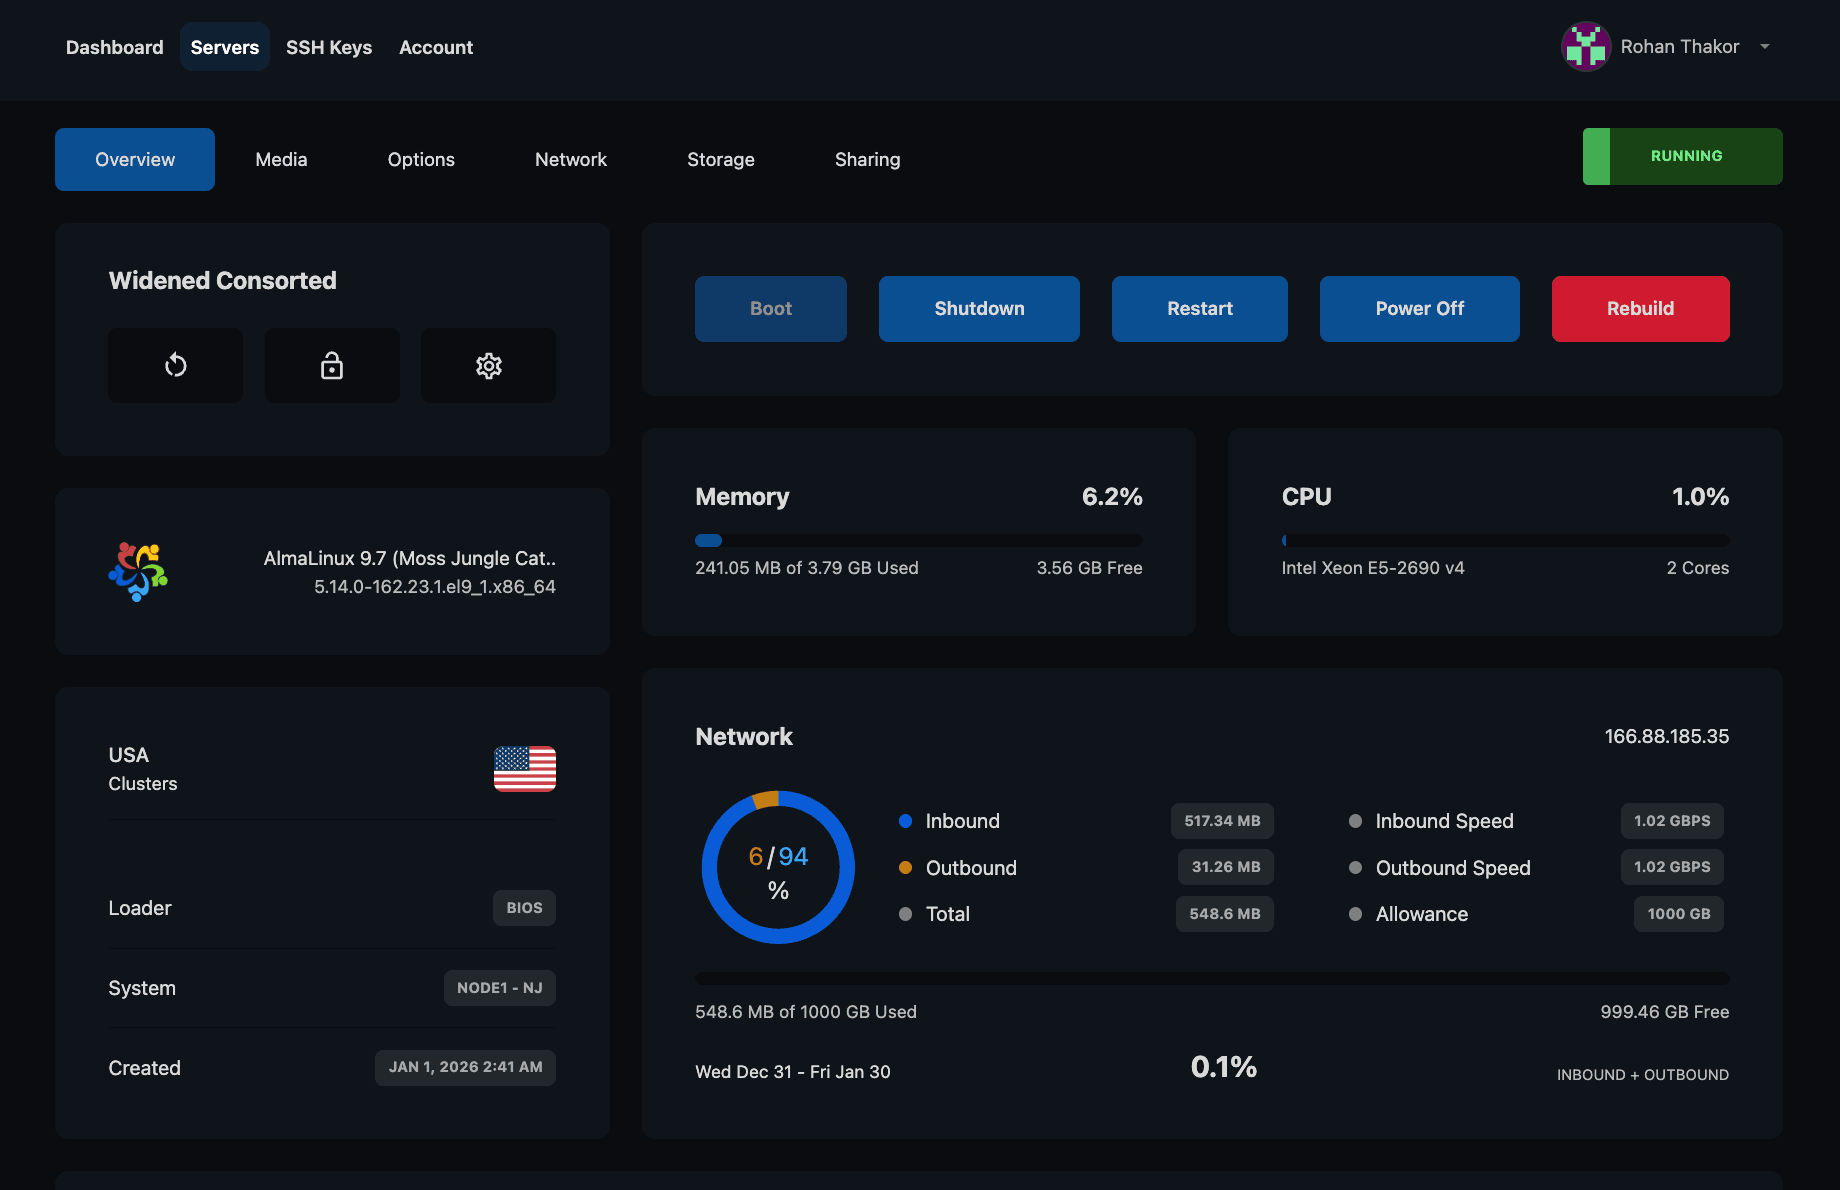Image resolution: width=1840 pixels, height=1190 pixels.
Task: Restart the server with Restart button
Action: click(x=1199, y=309)
